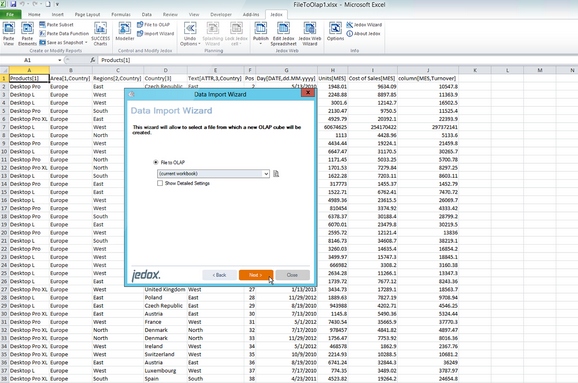
Task: Open the Paste View tool
Action: click(x=8, y=34)
